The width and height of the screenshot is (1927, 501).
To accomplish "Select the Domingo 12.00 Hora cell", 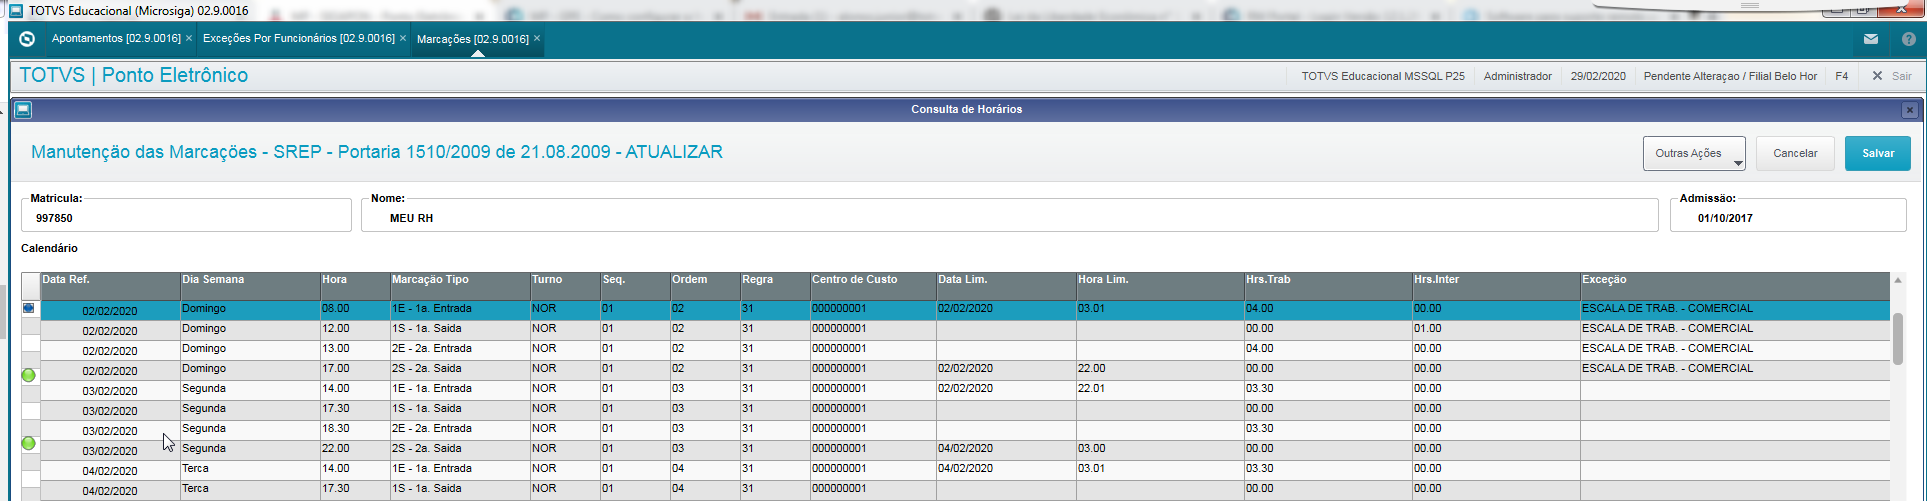I will pos(355,329).
